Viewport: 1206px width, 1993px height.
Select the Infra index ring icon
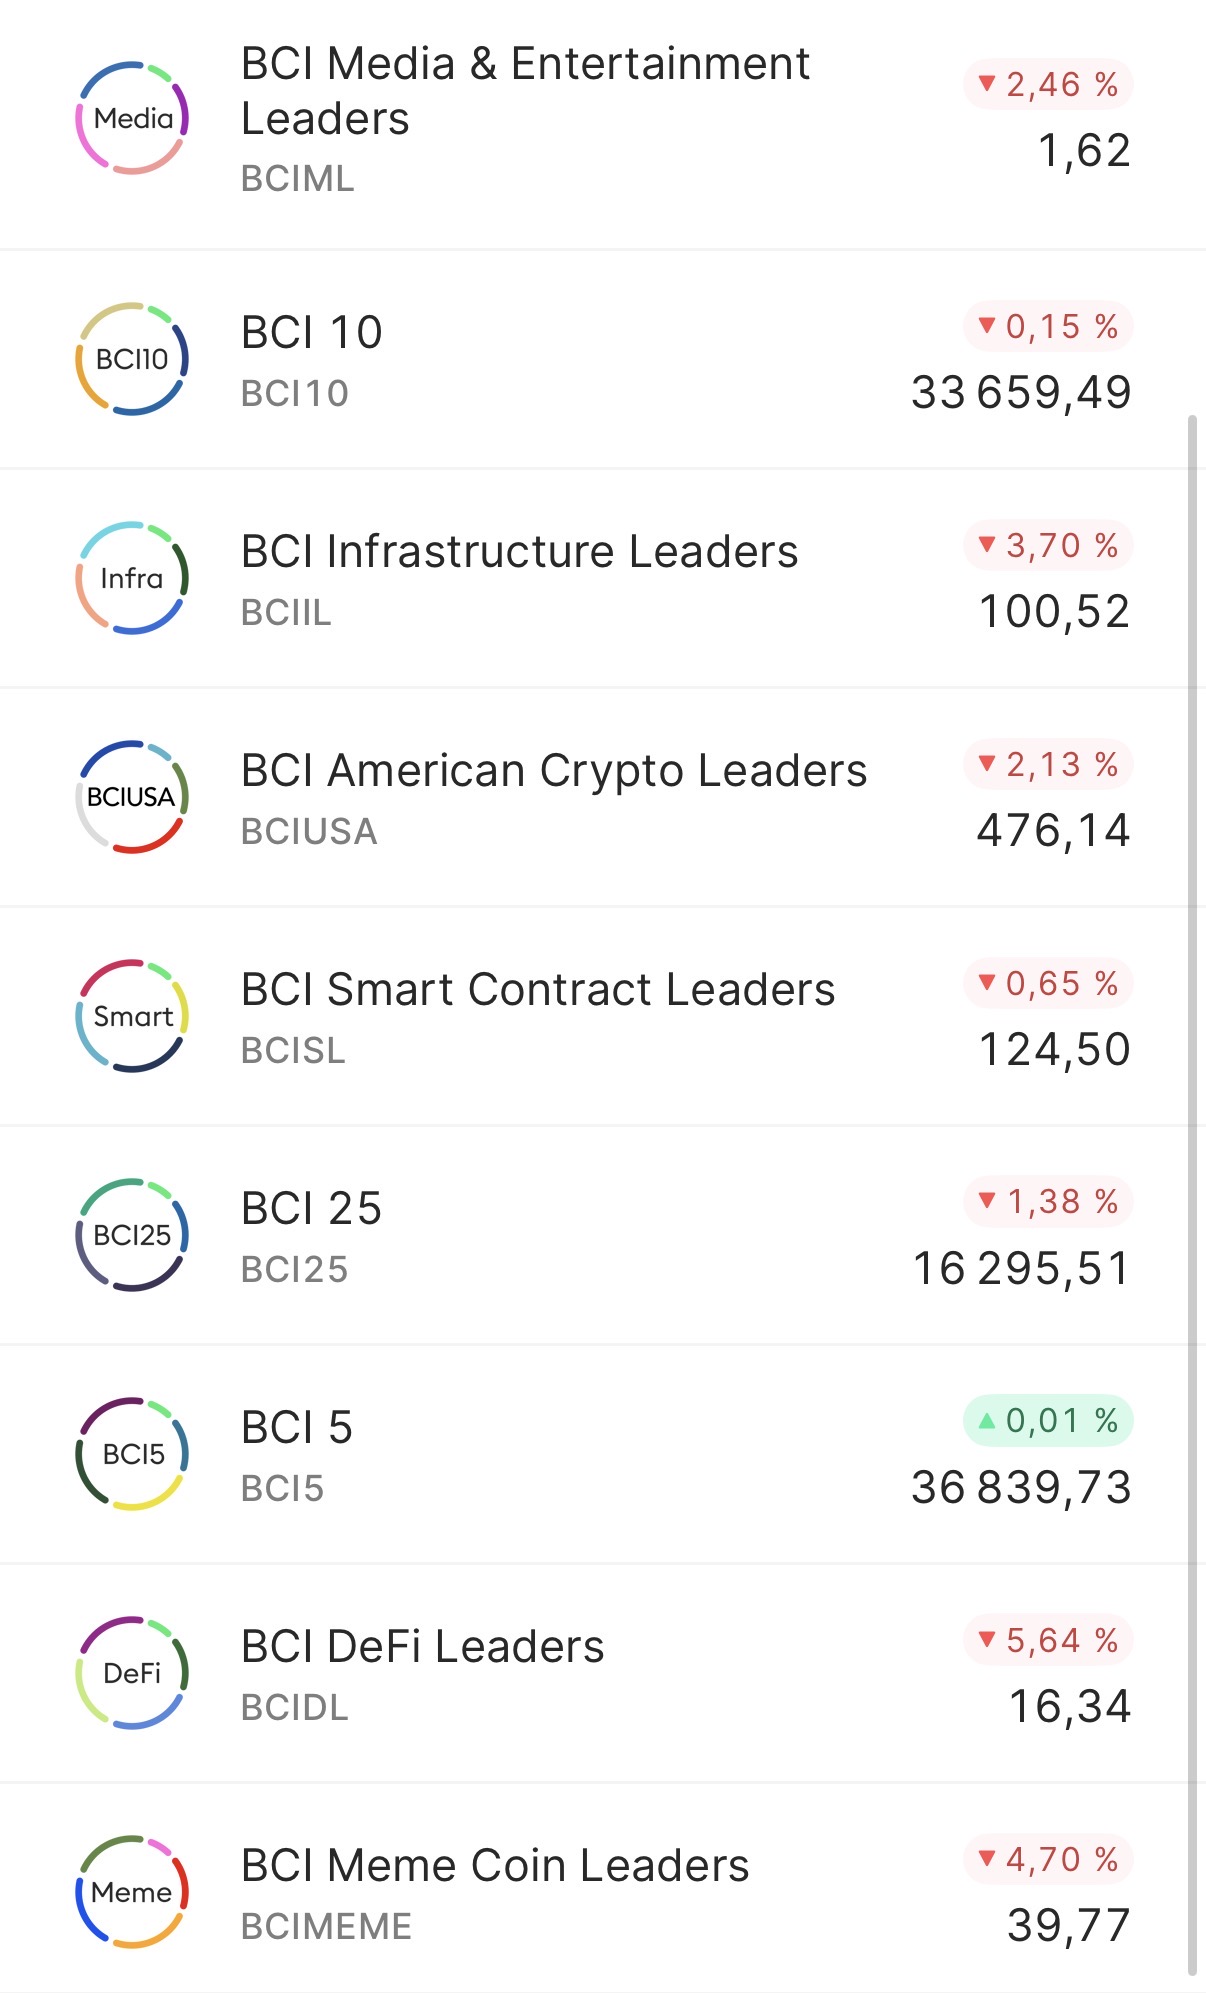coord(132,578)
